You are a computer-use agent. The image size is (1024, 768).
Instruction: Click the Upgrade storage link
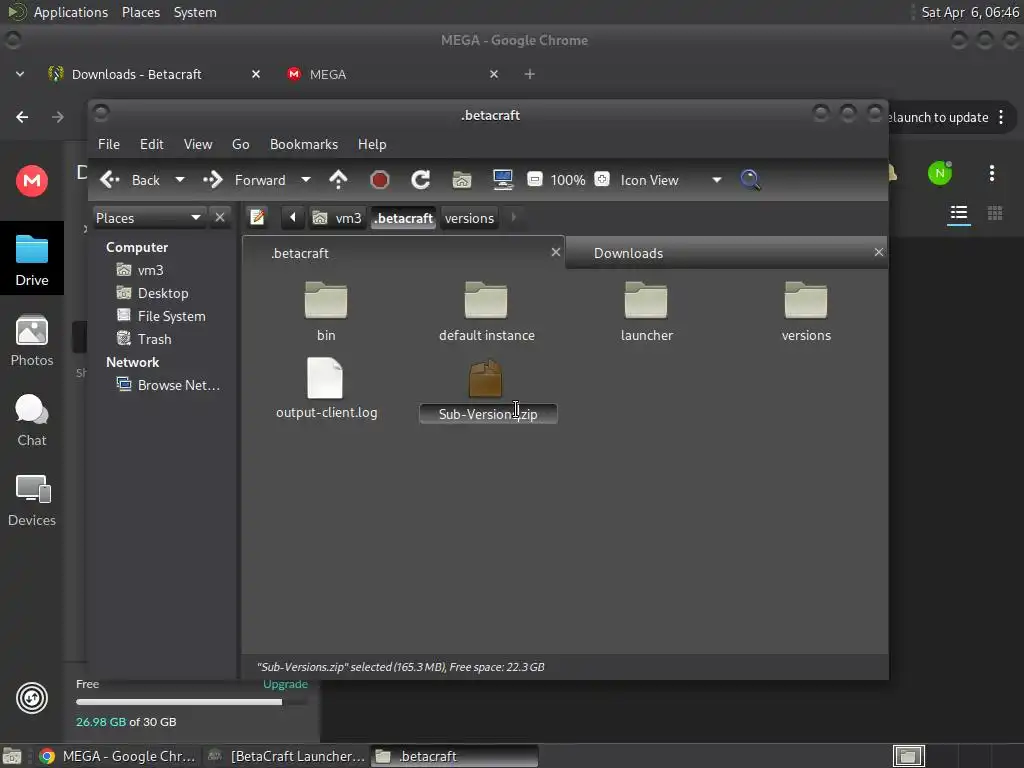(x=285, y=684)
